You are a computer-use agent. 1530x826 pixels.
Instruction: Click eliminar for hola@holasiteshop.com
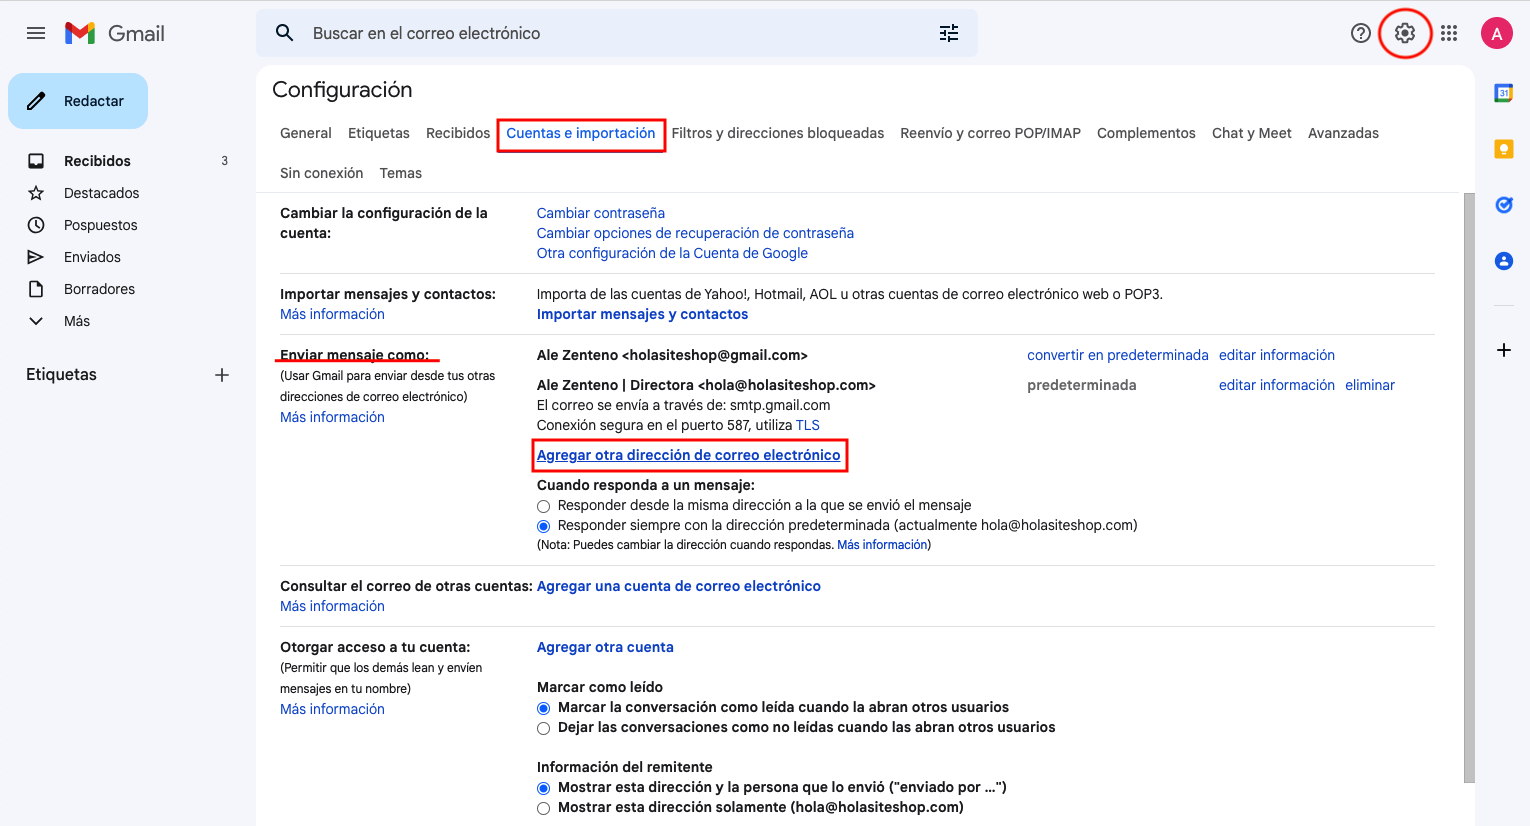1370,385
